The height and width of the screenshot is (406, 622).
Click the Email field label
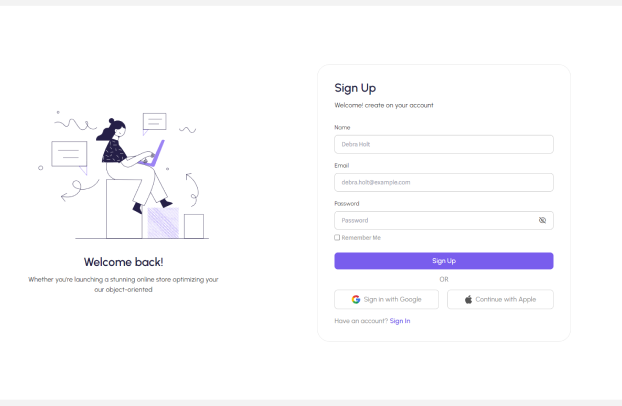tap(342, 165)
